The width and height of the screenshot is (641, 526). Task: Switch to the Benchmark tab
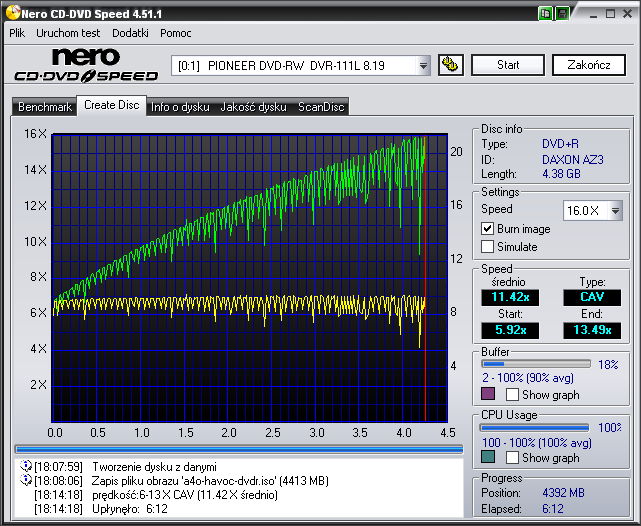(x=45, y=107)
